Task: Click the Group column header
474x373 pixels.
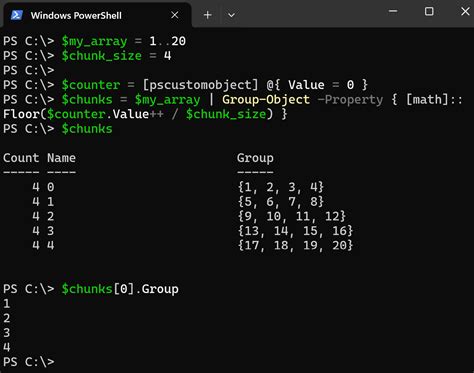Action: pyautogui.click(x=255, y=158)
